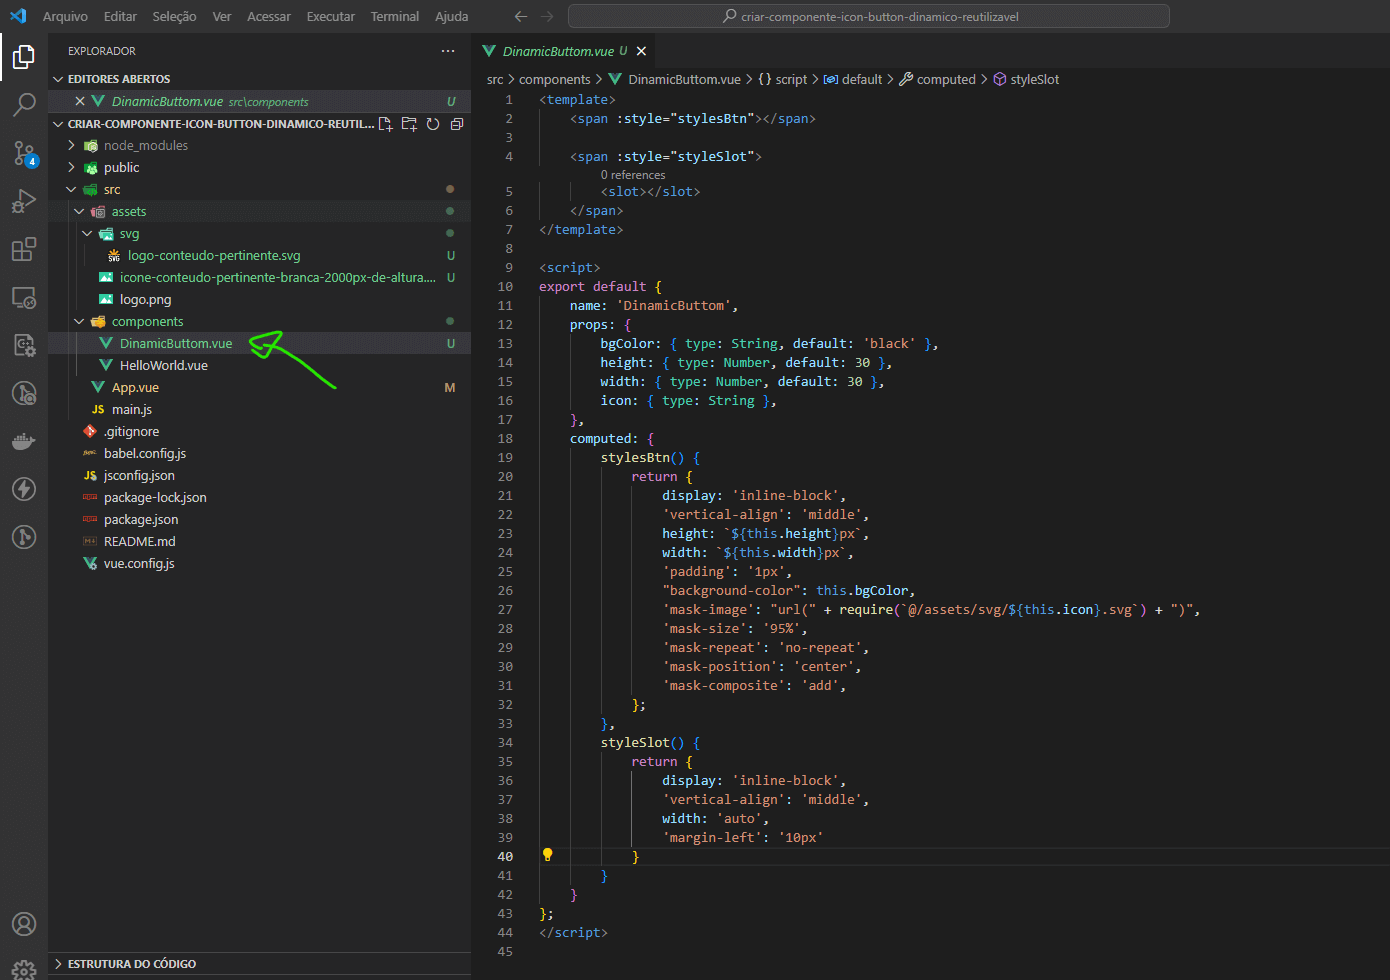Image resolution: width=1390 pixels, height=980 pixels.
Task: Expand the Estrutura do Código section
Action: pyautogui.click(x=131, y=964)
